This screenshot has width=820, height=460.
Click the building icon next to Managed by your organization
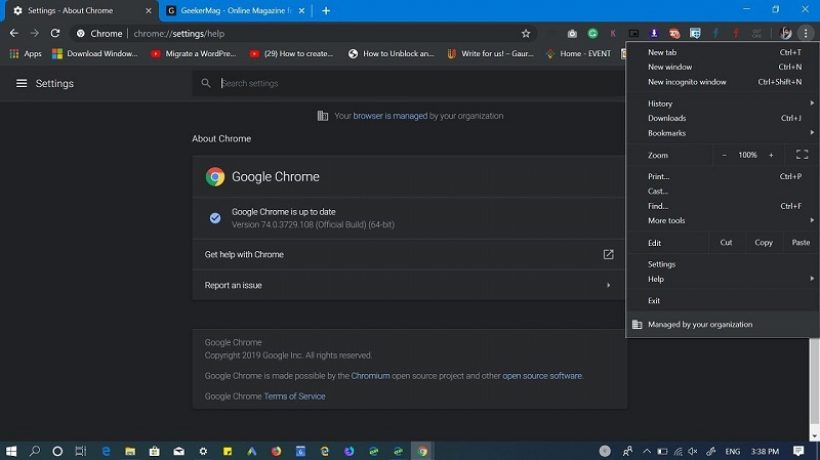coord(637,325)
